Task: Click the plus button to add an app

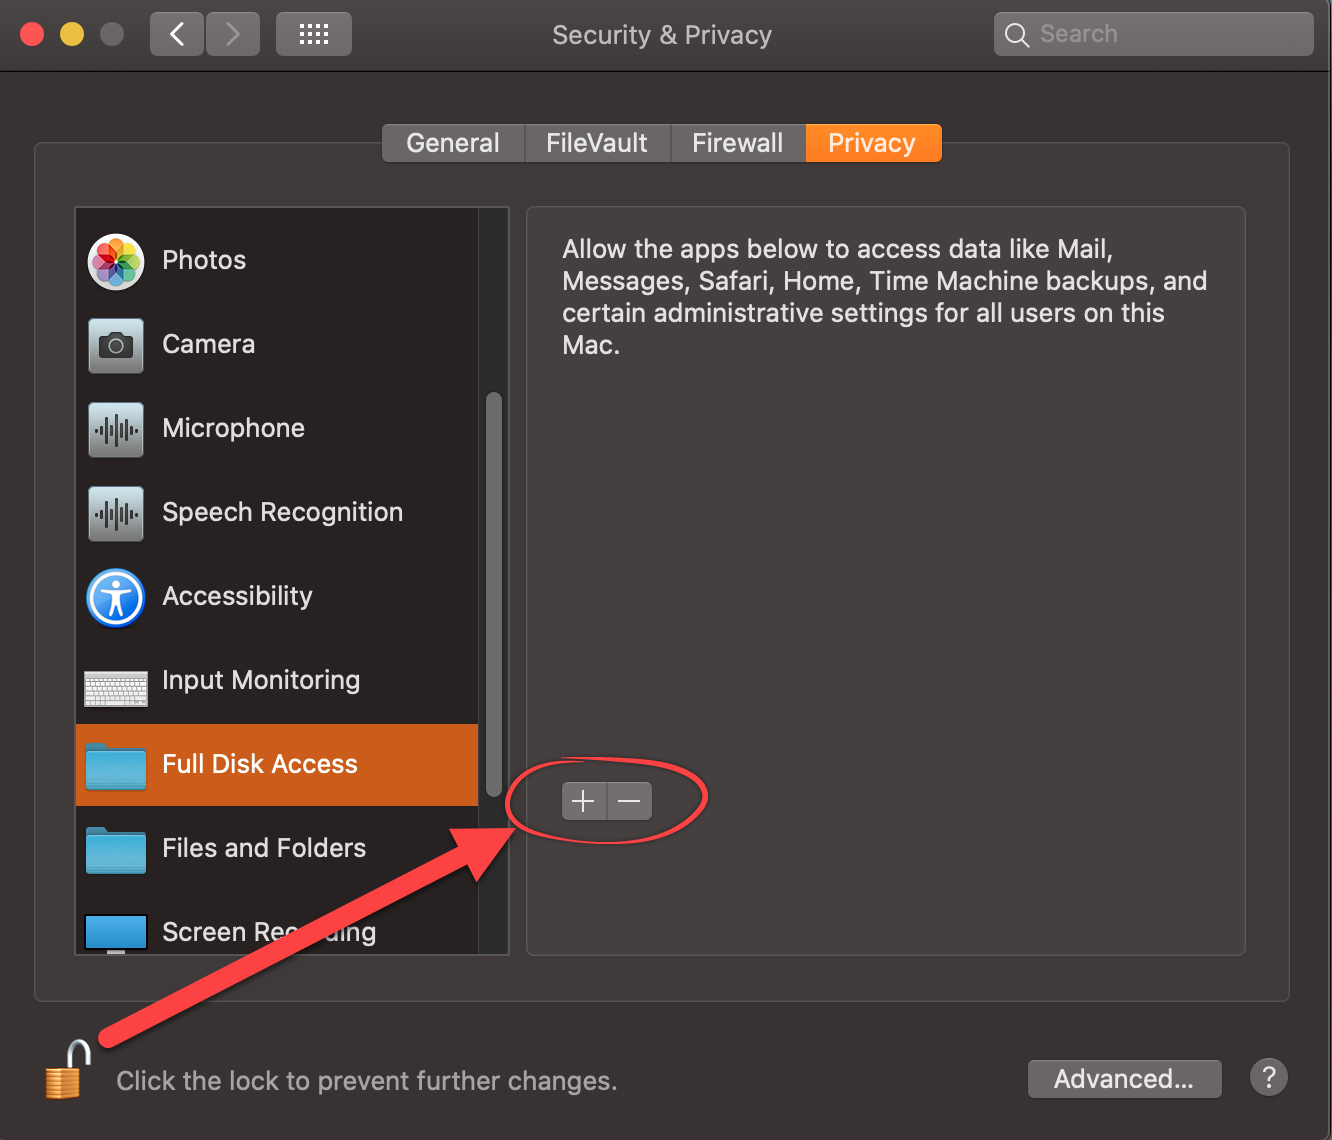Action: (584, 801)
